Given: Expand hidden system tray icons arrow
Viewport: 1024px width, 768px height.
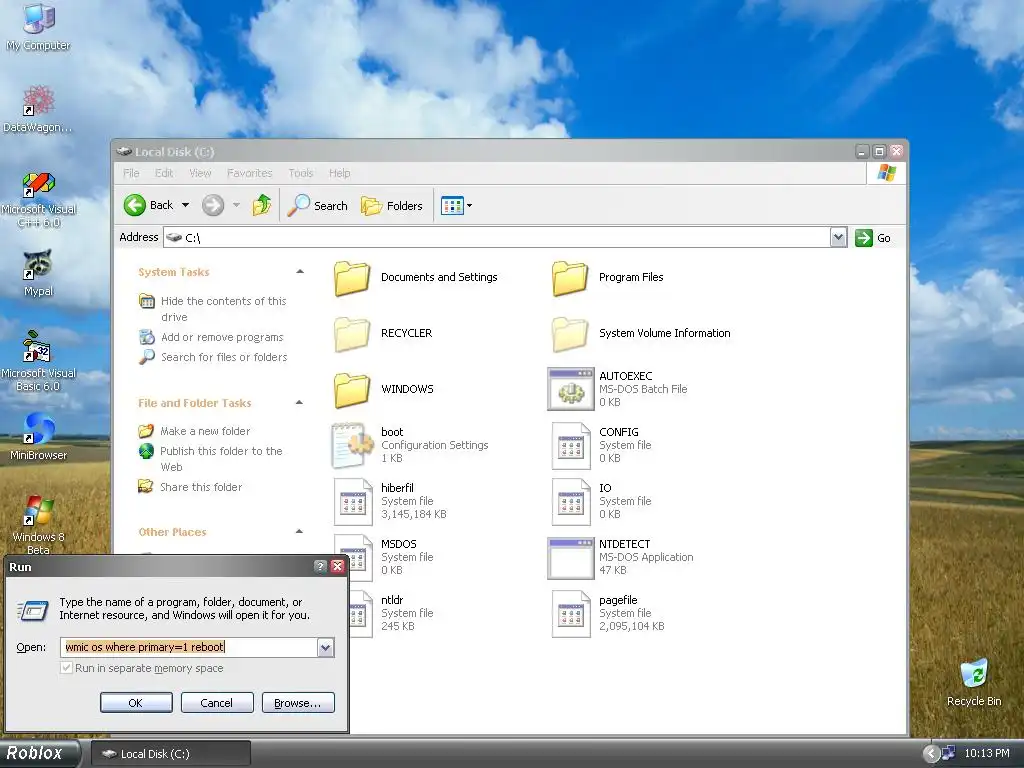Looking at the screenshot, I should click(931, 754).
